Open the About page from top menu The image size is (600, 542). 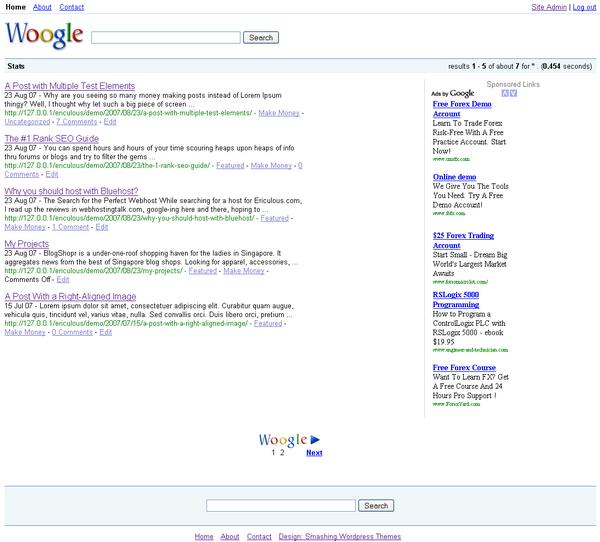click(x=42, y=7)
